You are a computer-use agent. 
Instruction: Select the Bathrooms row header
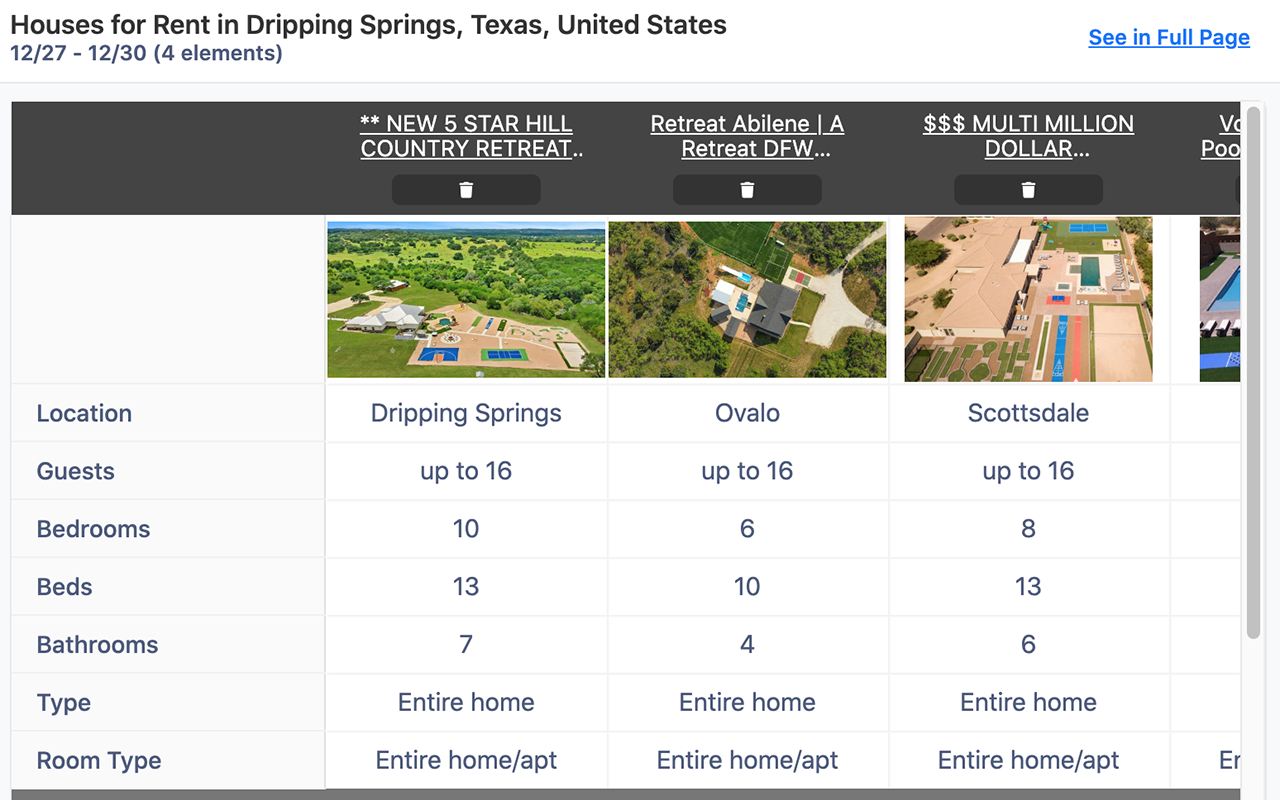97,645
